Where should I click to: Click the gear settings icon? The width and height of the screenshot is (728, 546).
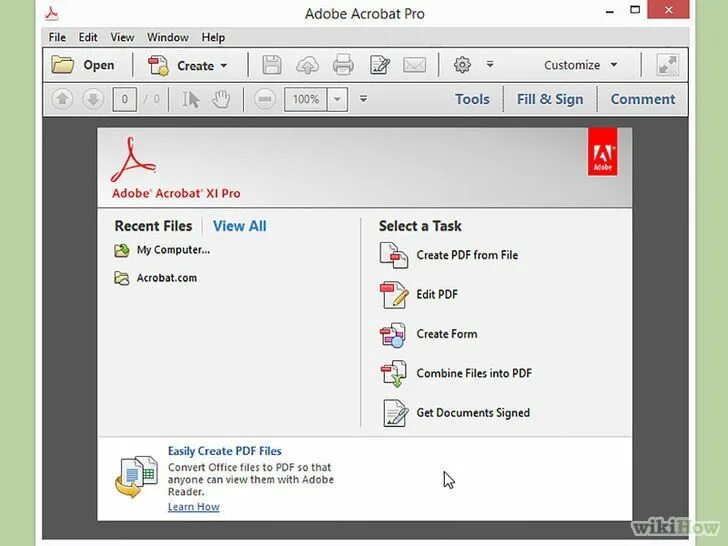tap(462, 65)
